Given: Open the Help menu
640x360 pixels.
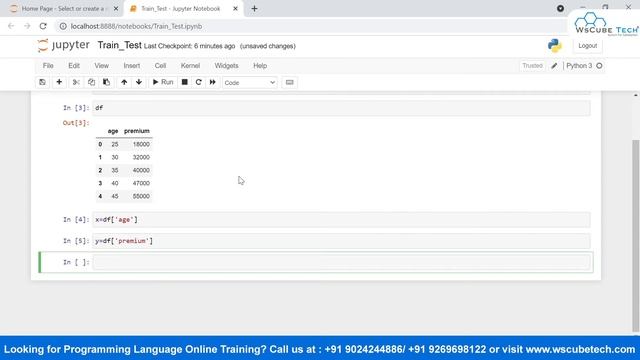Looking at the screenshot, I should point(260,66).
